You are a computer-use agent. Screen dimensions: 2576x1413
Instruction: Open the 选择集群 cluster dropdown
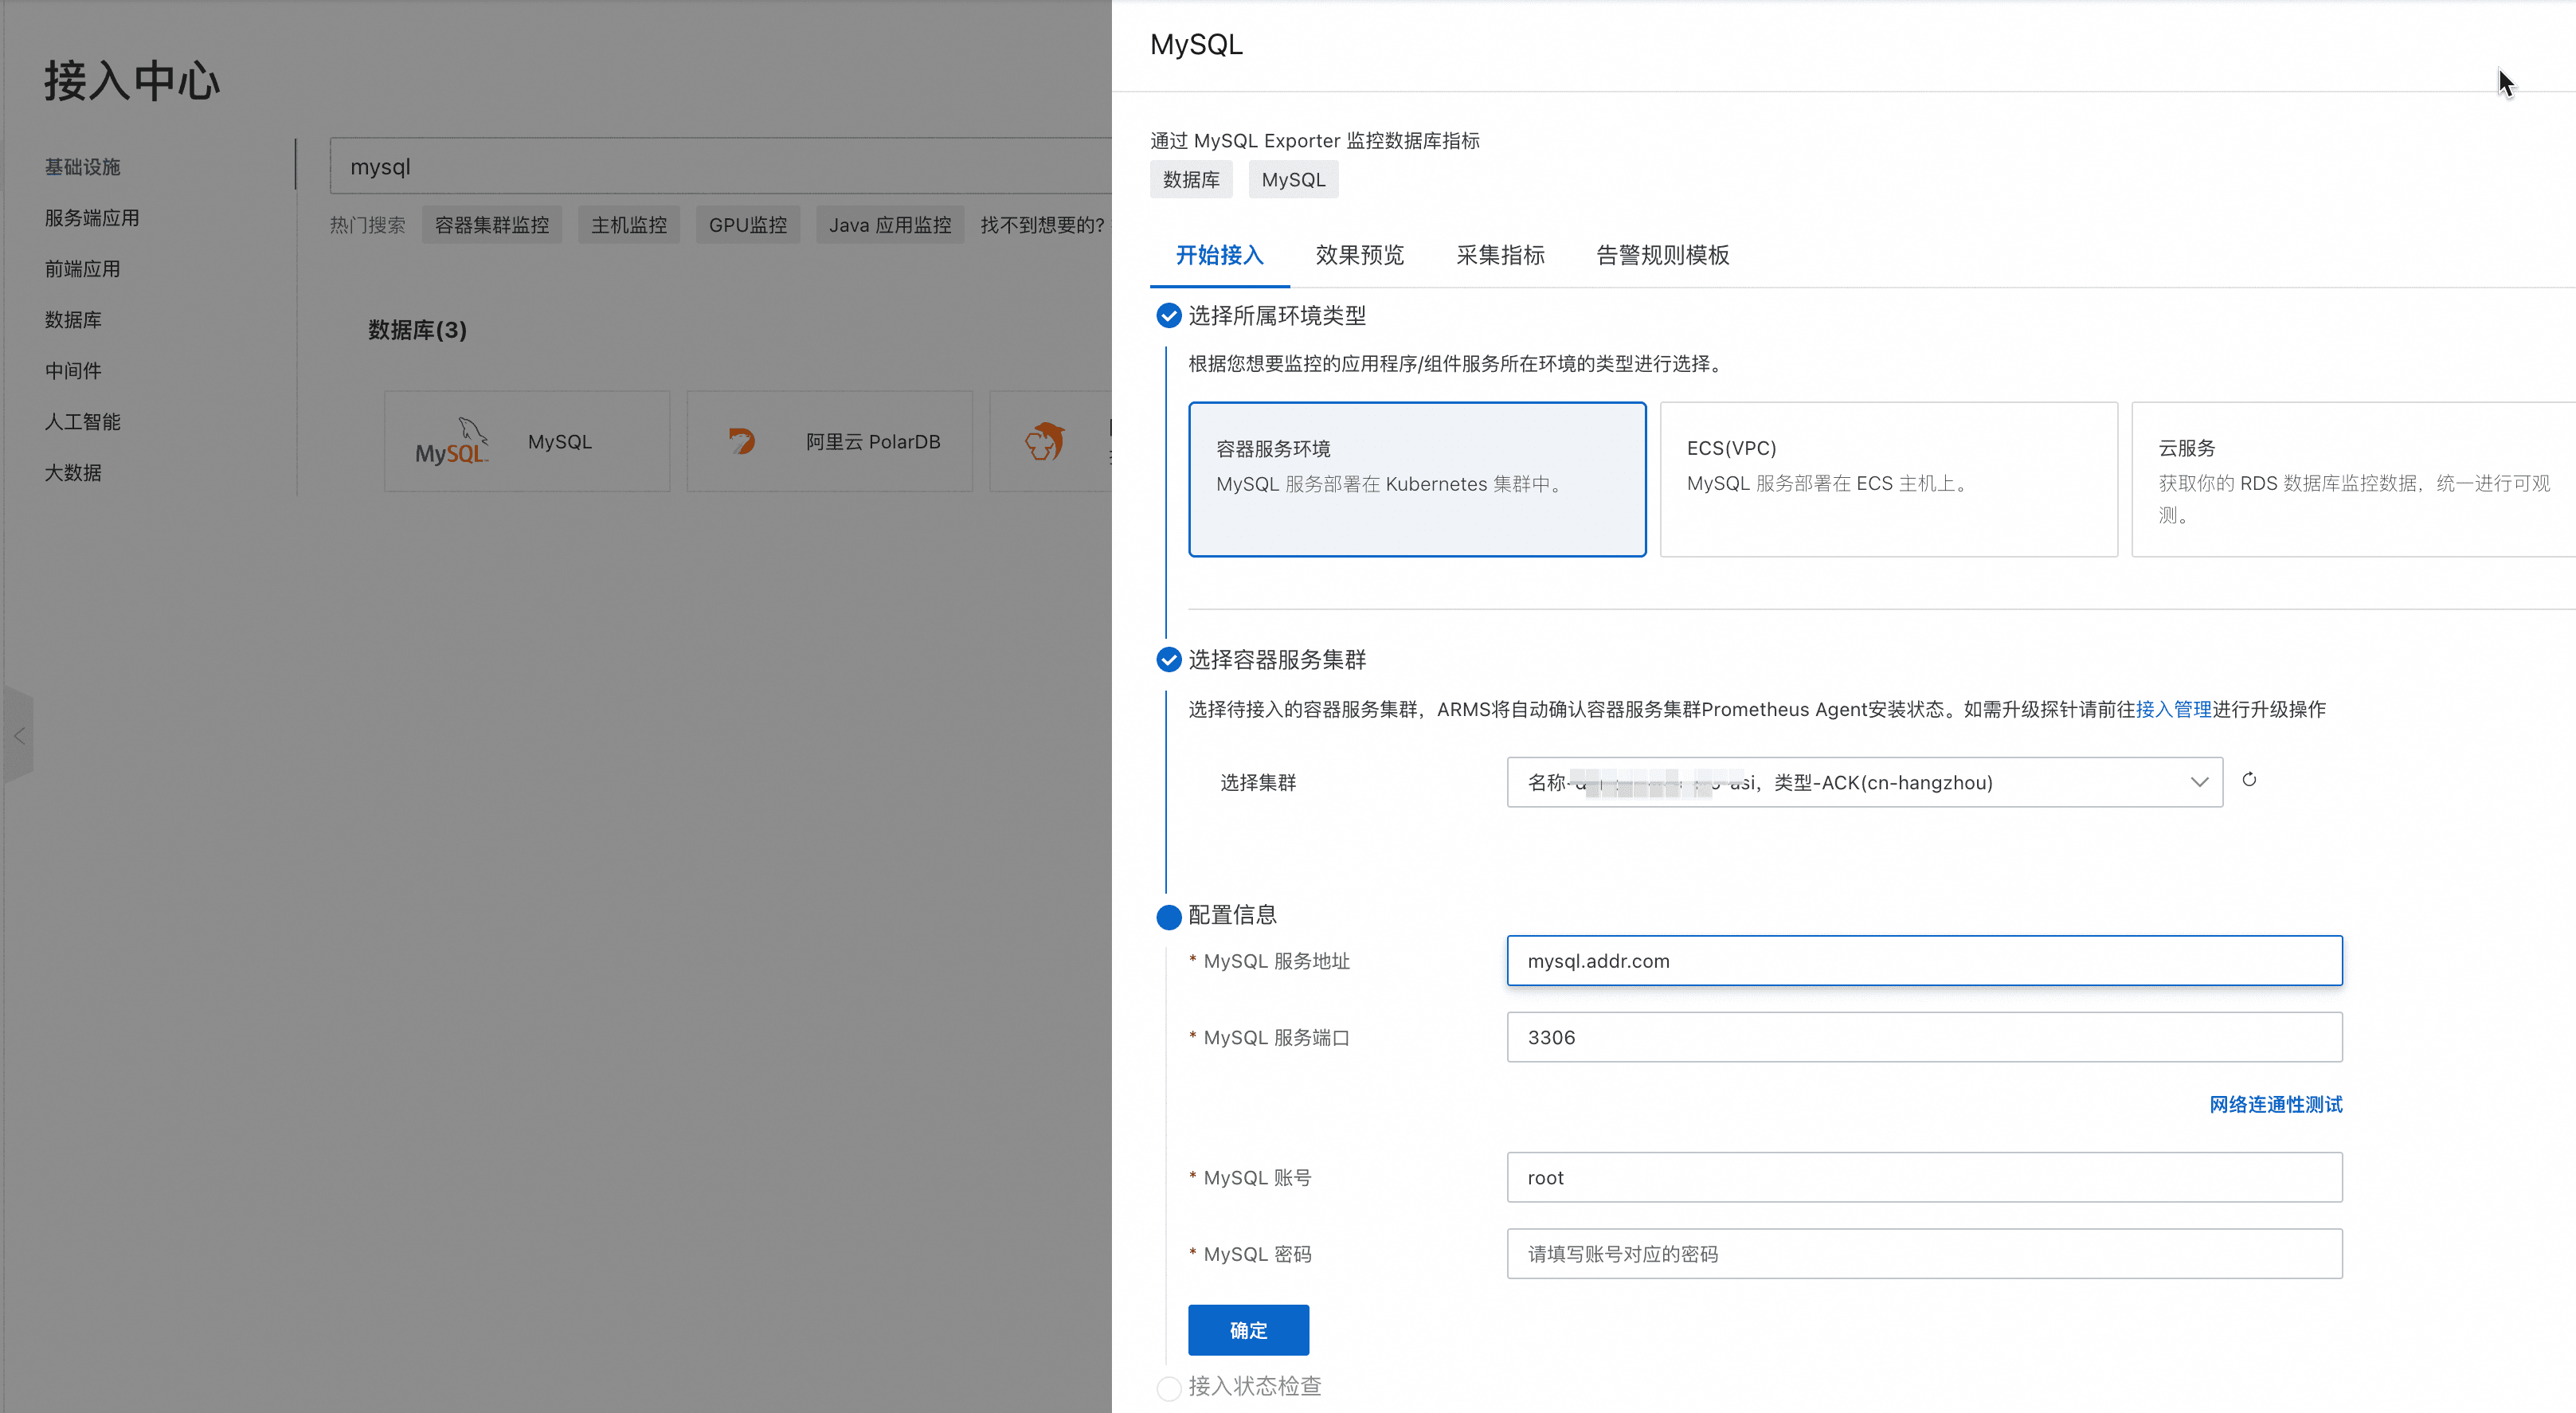click(x=1850, y=782)
